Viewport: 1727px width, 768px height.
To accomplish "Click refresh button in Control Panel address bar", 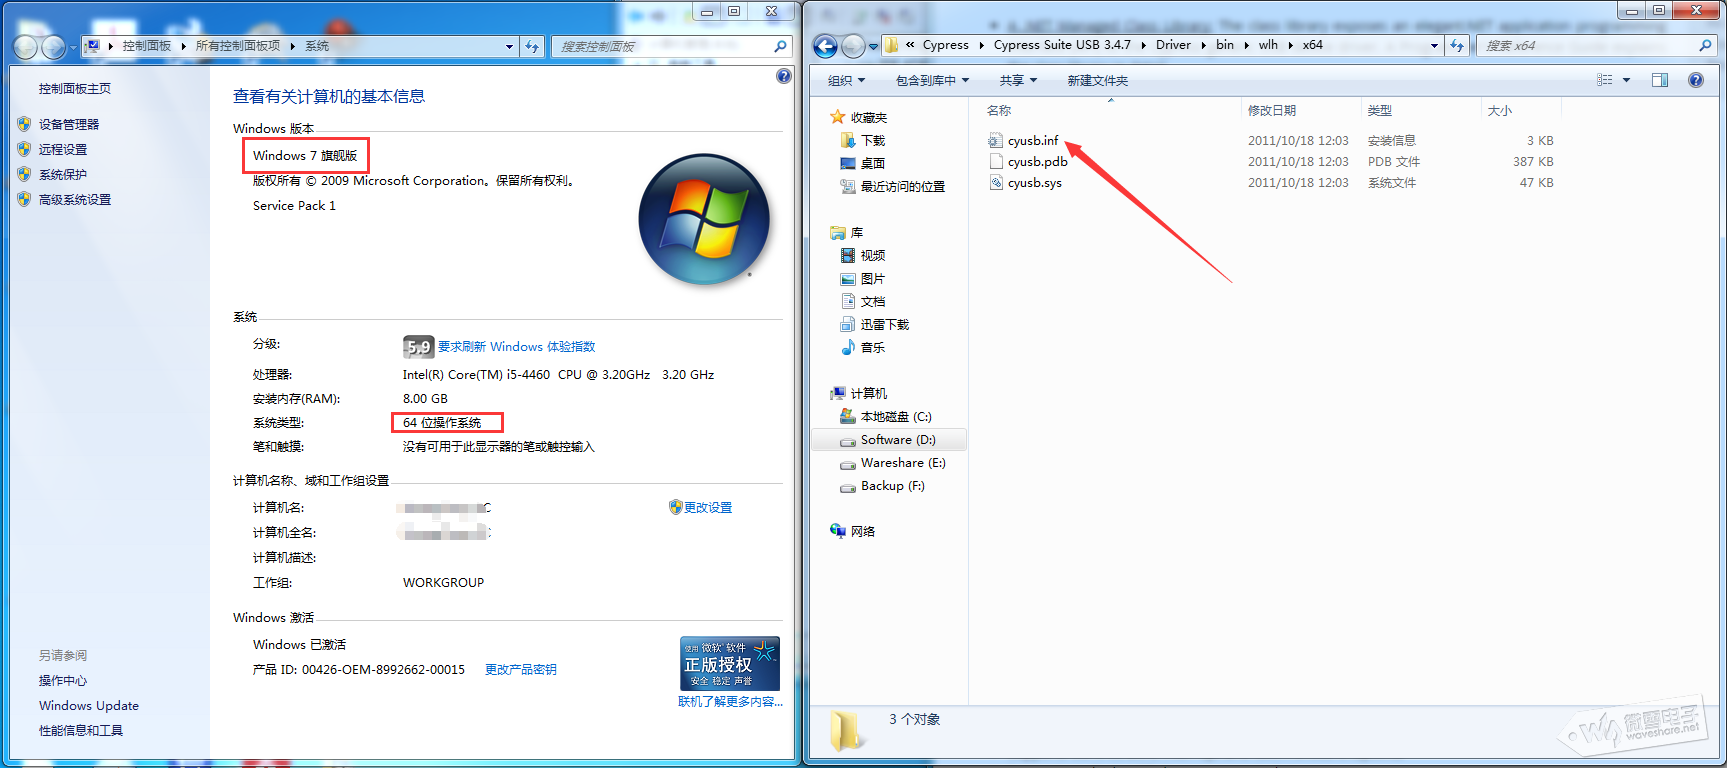I will point(532,46).
